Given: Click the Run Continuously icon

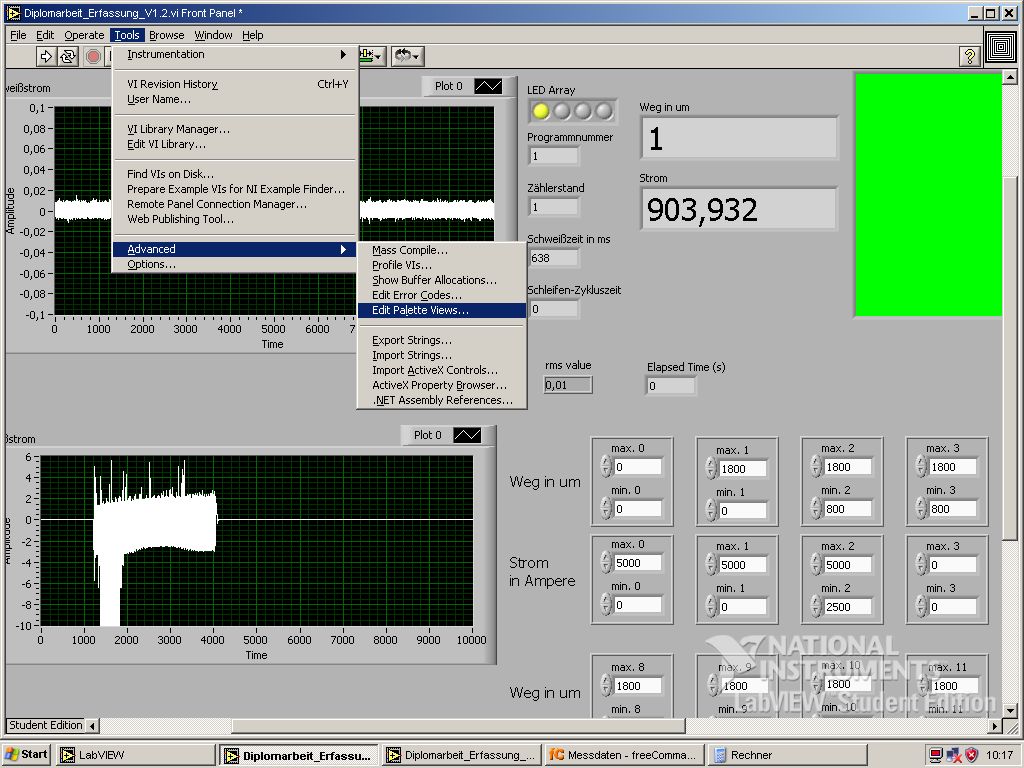Looking at the screenshot, I should (x=69, y=57).
